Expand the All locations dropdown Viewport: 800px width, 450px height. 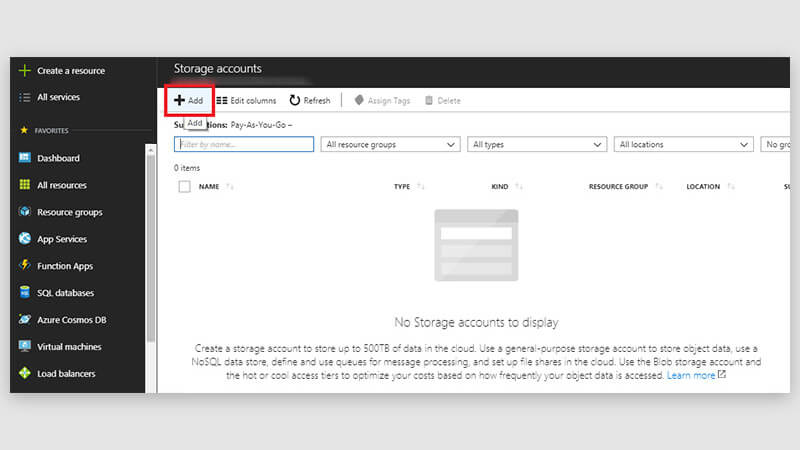pyautogui.click(x=684, y=144)
